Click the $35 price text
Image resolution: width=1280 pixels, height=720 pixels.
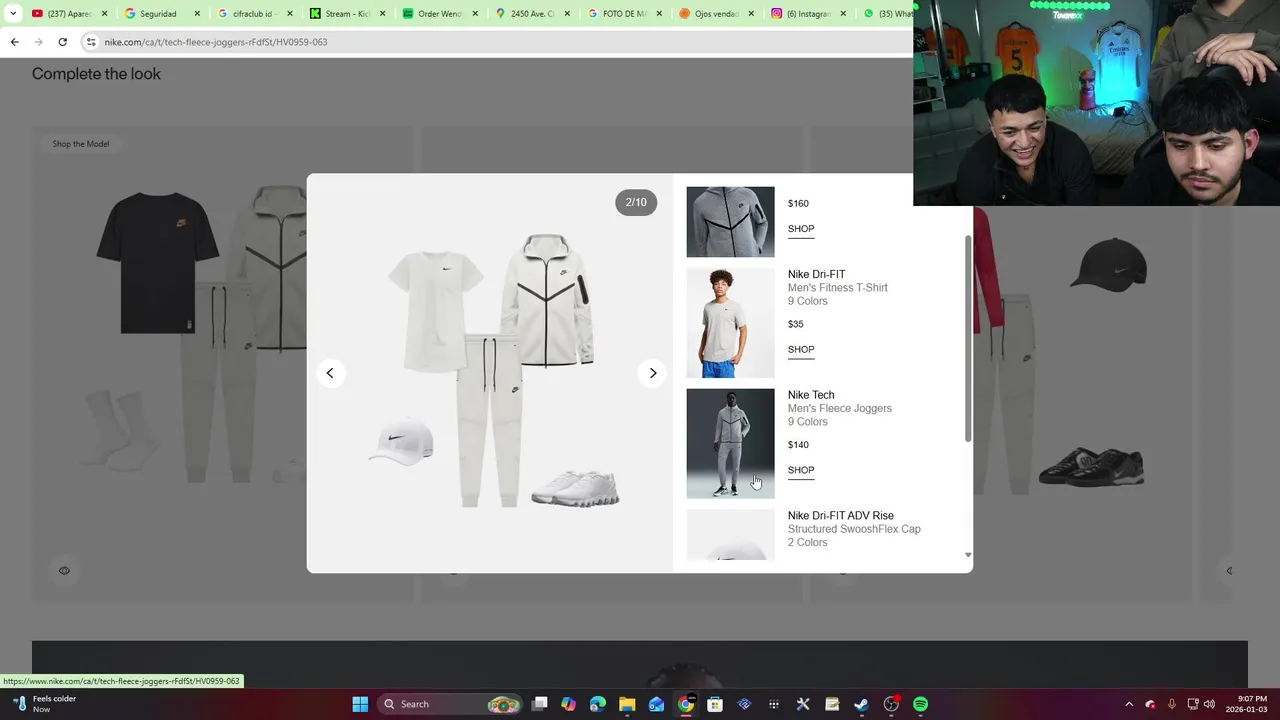click(x=796, y=324)
